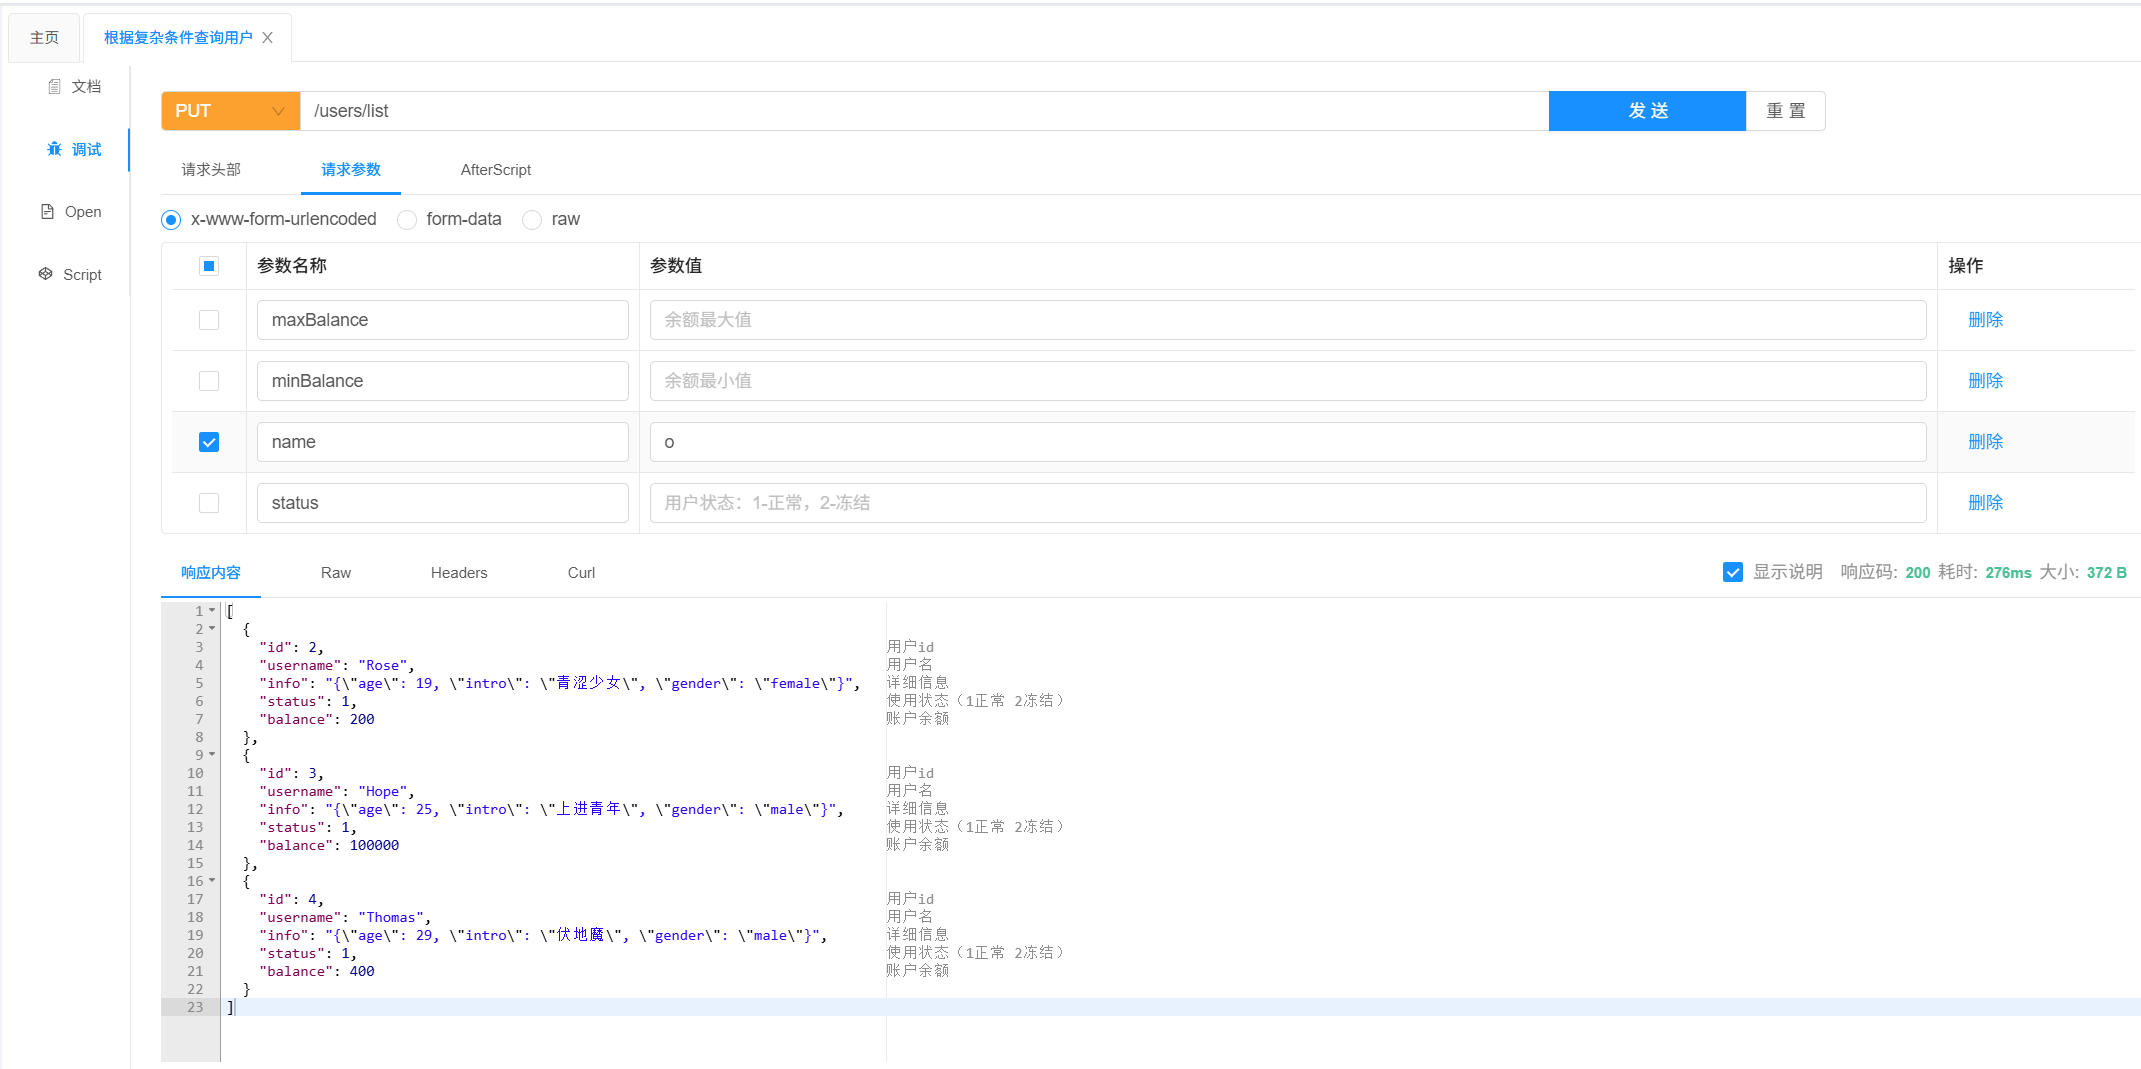Click the 发送 send button
Image resolution: width=2141 pixels, height=1069 pixels.
pos(1646,111)
